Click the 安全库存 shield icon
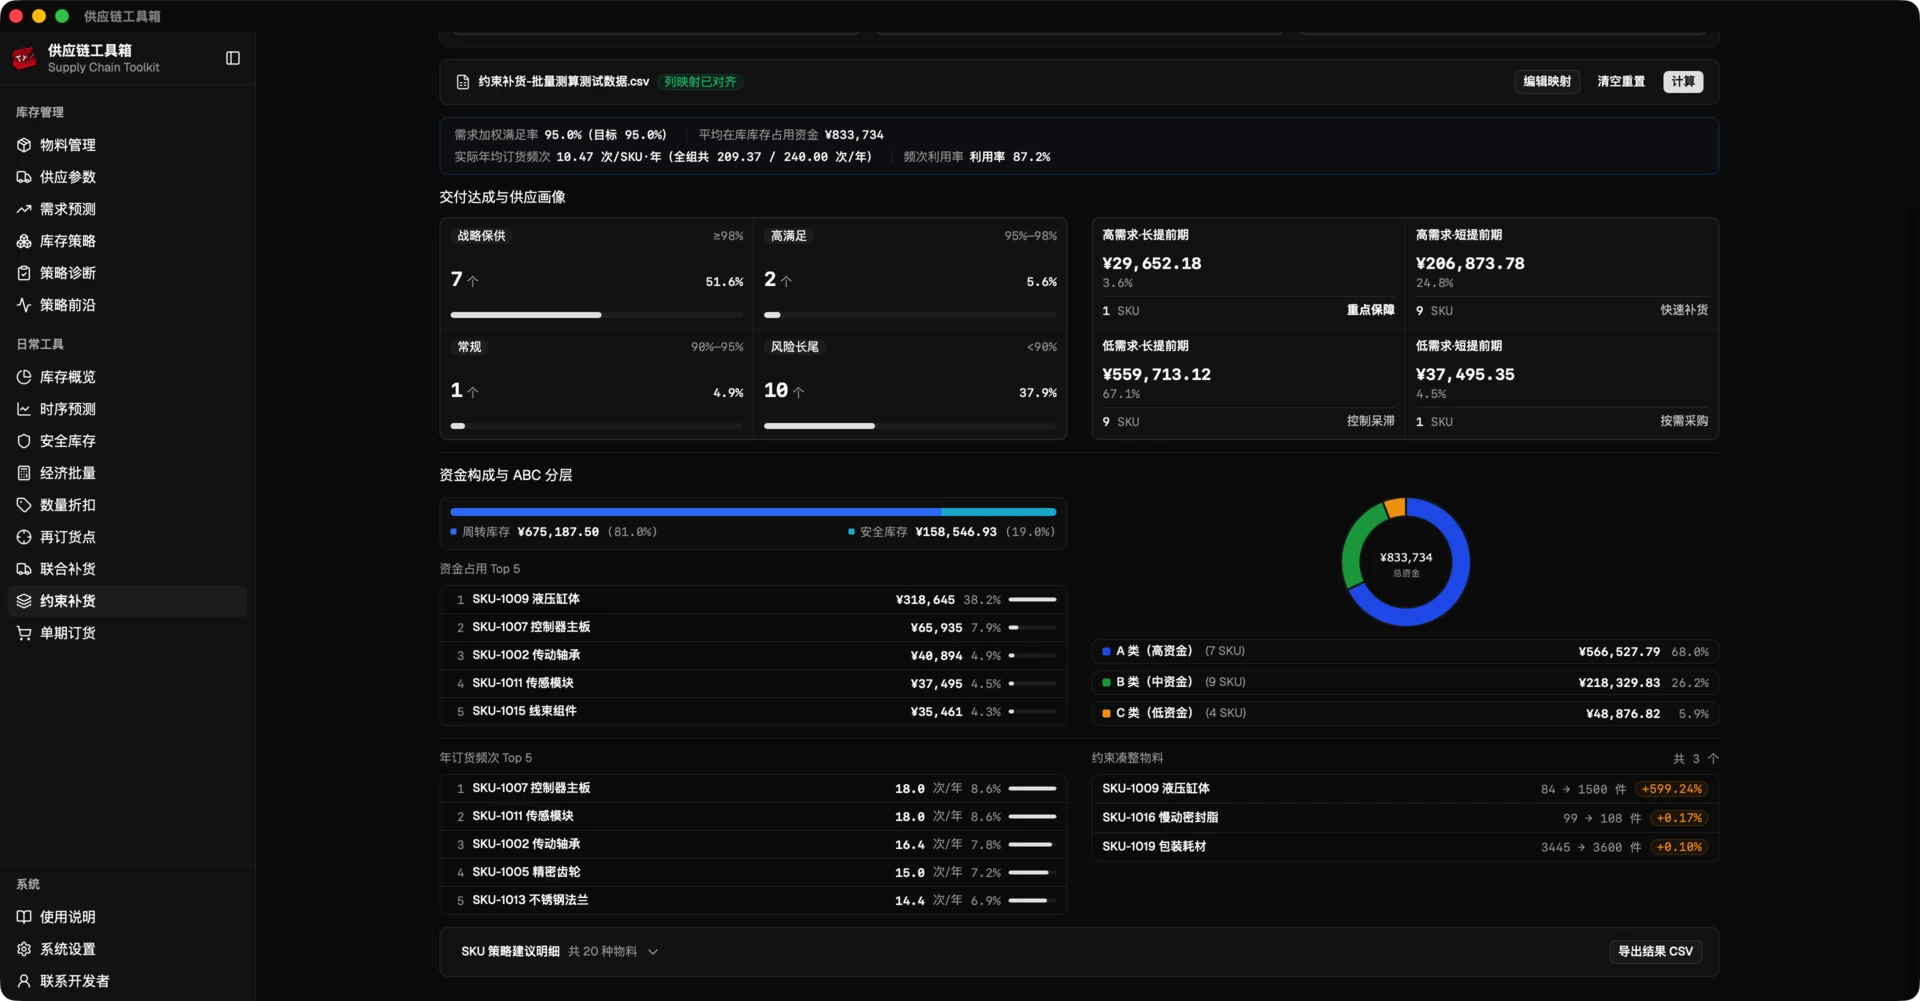This screenshot has height=1001, width=1920. [24, 441]
